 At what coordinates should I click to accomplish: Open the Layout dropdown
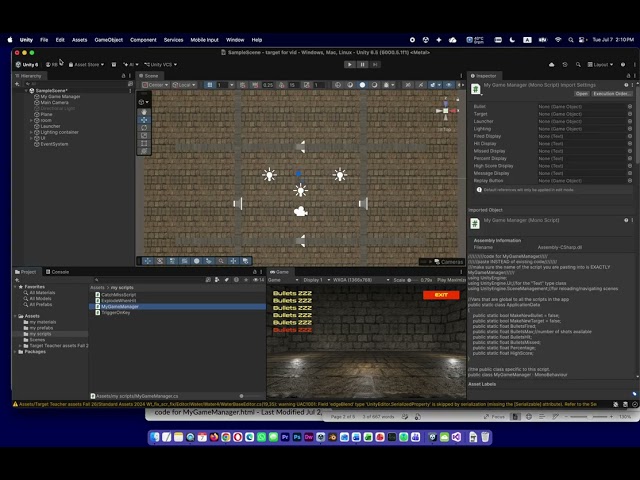[x=600, y=64]
